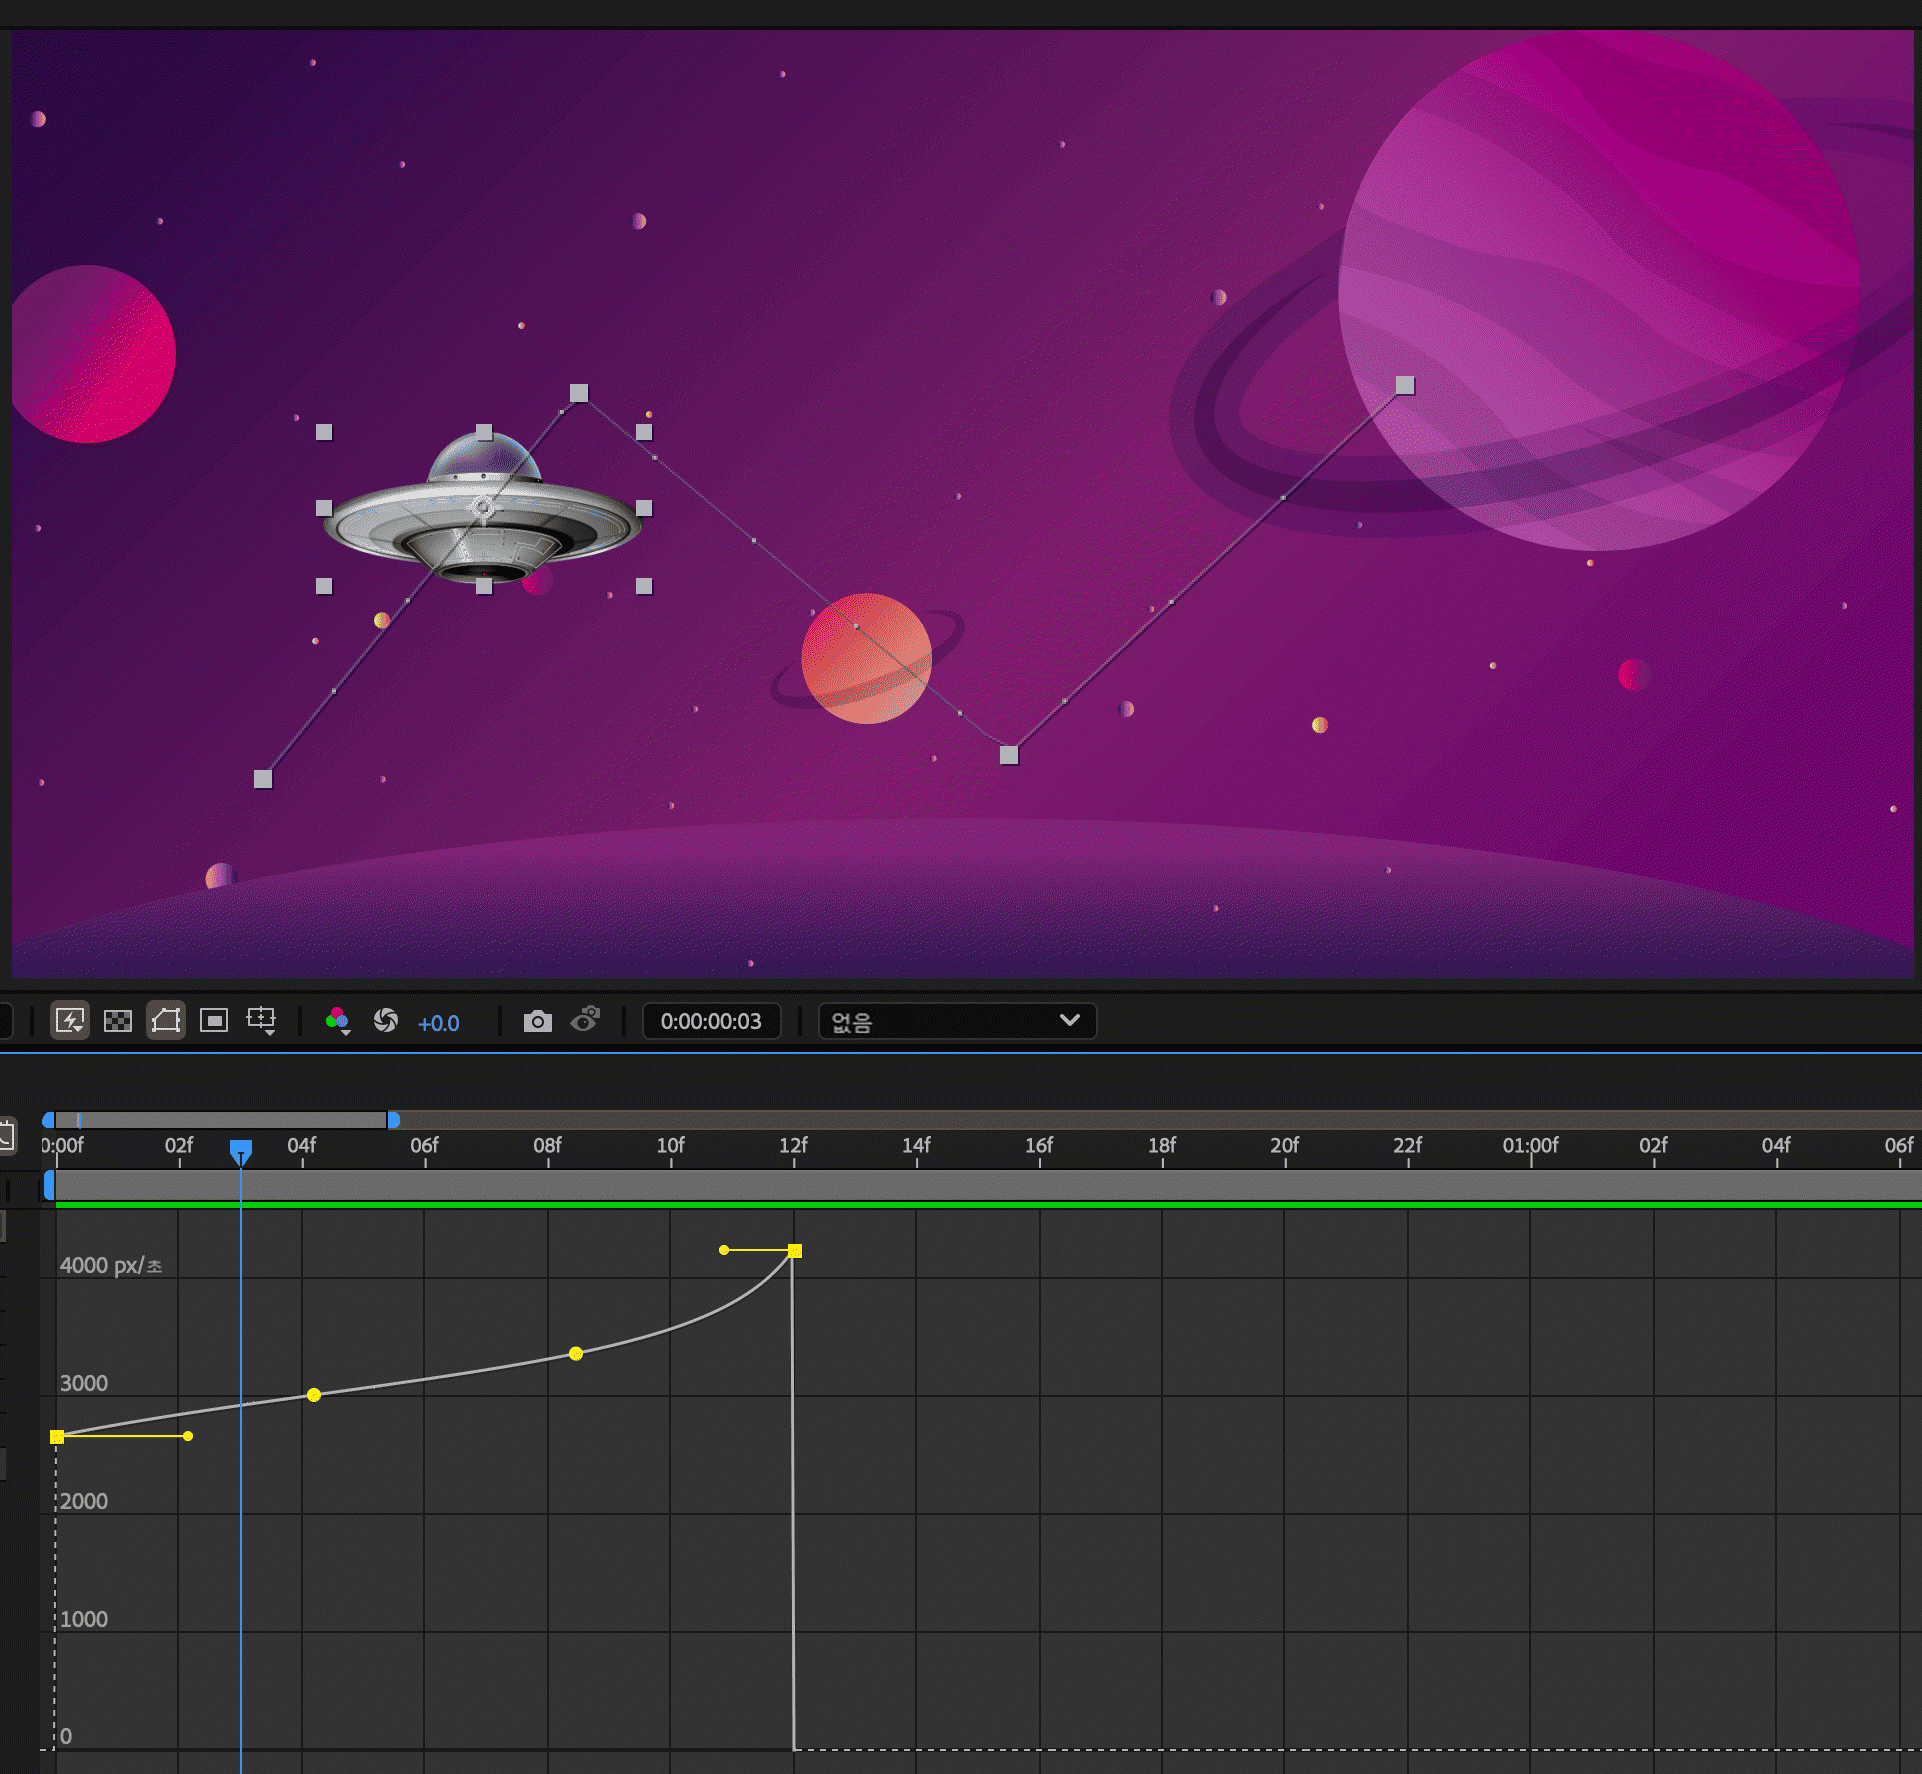This screenshot has width=1922, height=1774.
Task: Click the work area end handle
Action: point(393,1120)
